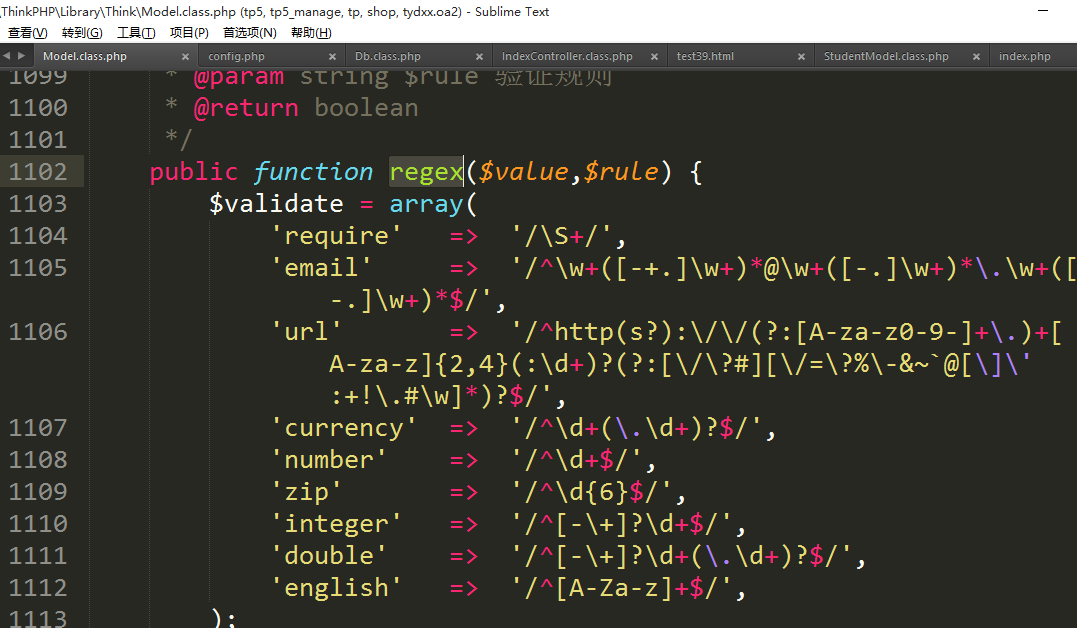
Task: Close the IndexController.class.php tab
Action: tap(655, 57)
